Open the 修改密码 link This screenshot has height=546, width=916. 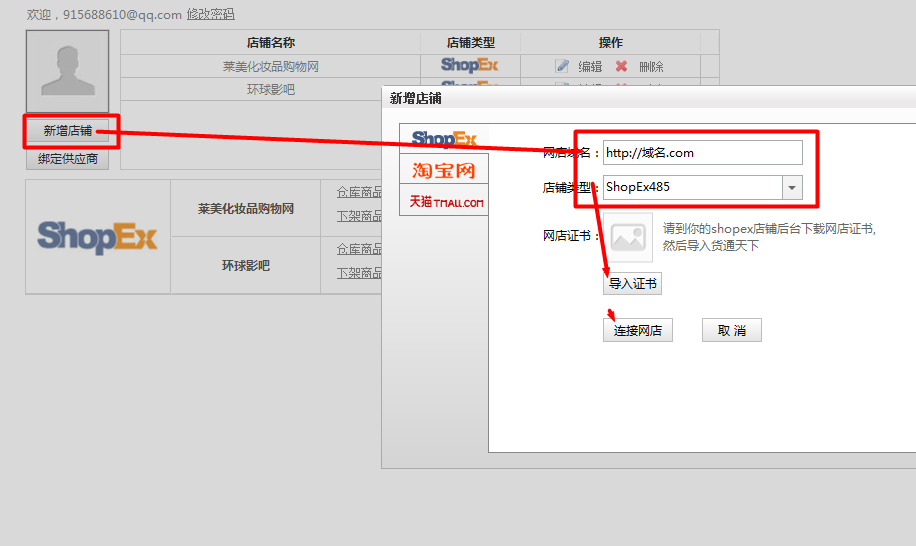tap(210, 15)
